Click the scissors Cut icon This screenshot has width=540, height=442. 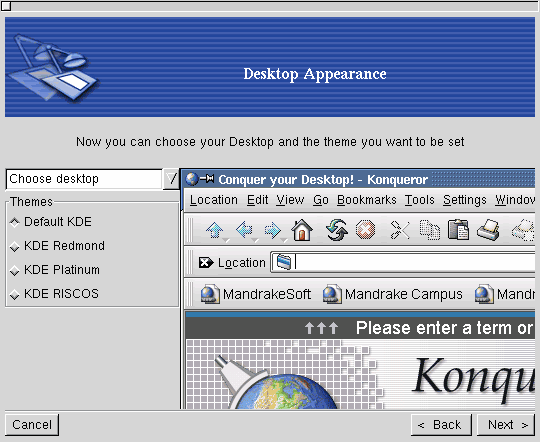(x=400, y=230)
